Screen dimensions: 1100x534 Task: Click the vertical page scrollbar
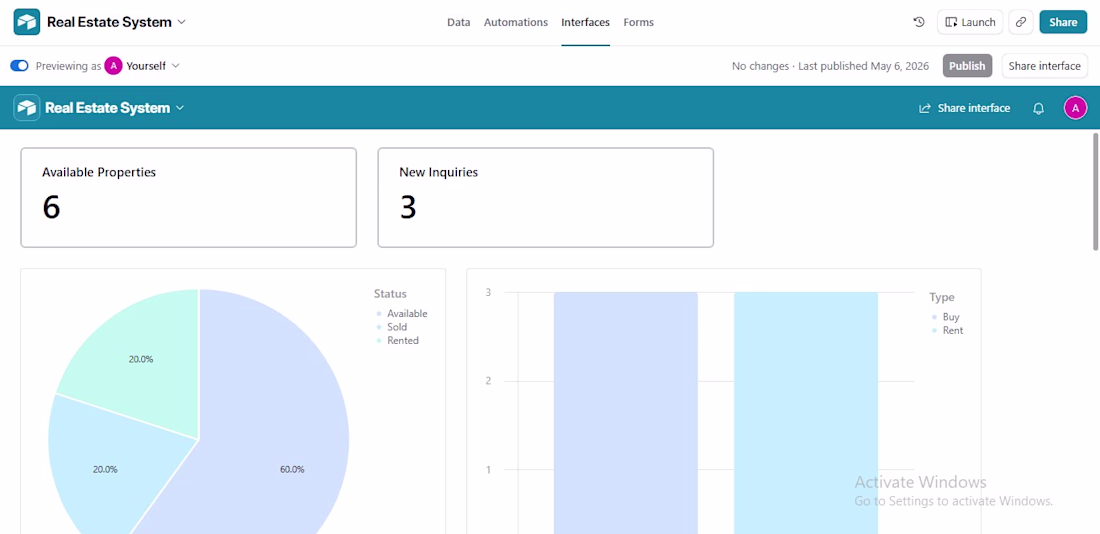[x=1096, y=192]
